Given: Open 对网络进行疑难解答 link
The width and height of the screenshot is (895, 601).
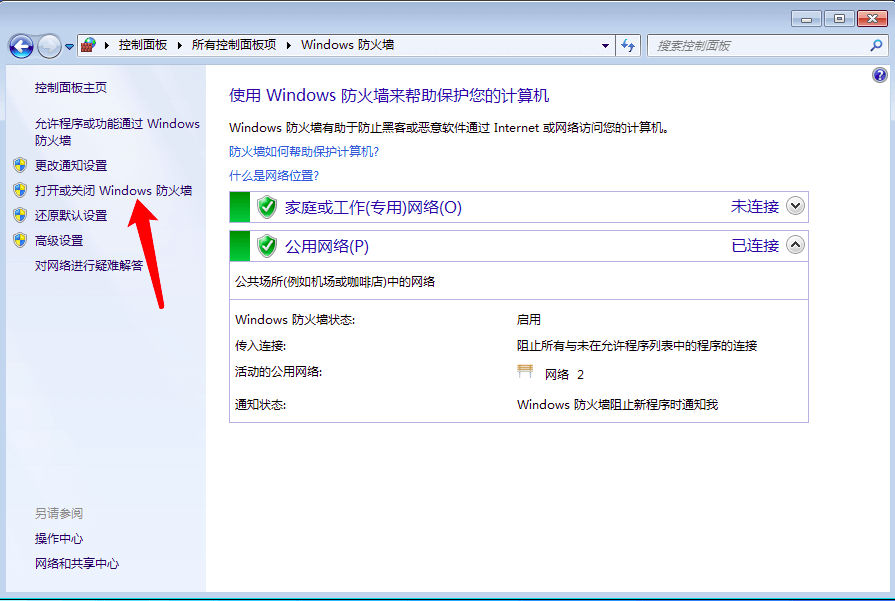Looking at the screenshot, I should (89, 265).
